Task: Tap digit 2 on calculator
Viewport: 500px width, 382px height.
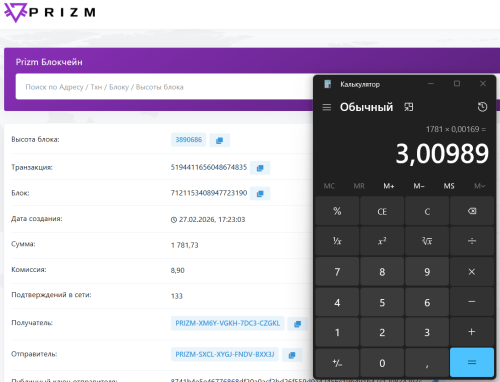Action: pyautogui.click(x=382, y=332)
